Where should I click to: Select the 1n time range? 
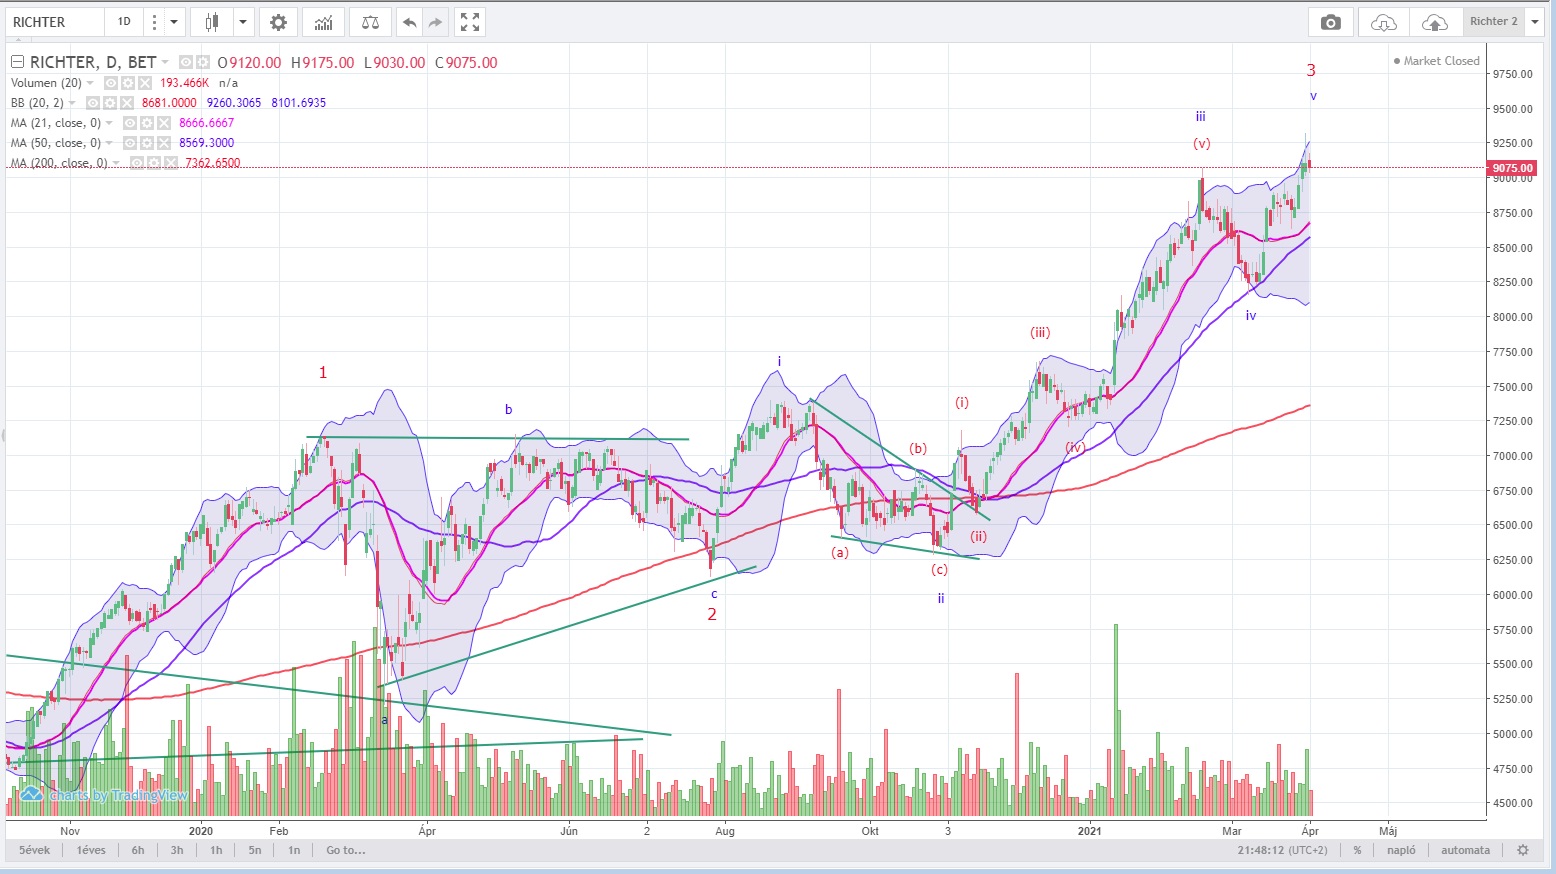(x=294, y=850)
